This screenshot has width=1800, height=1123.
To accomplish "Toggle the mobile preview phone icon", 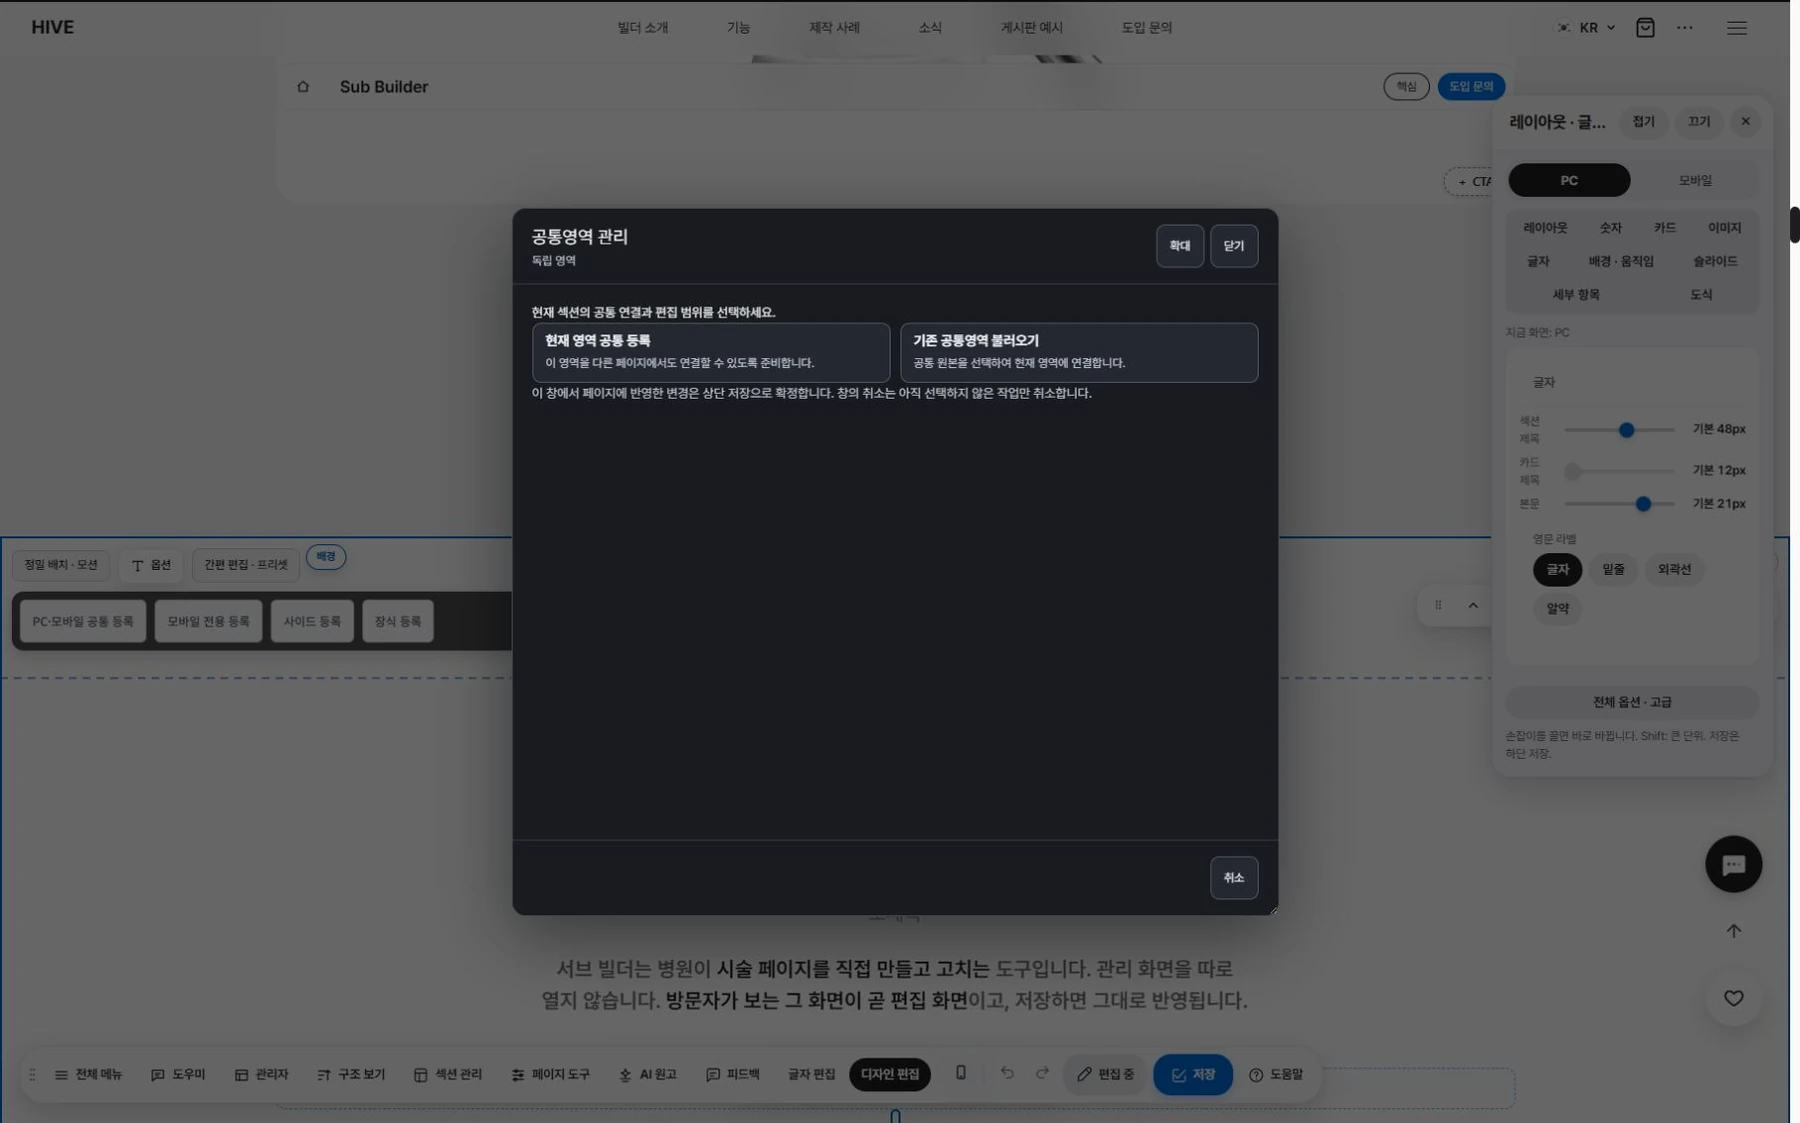I will tap(961, 1073).
